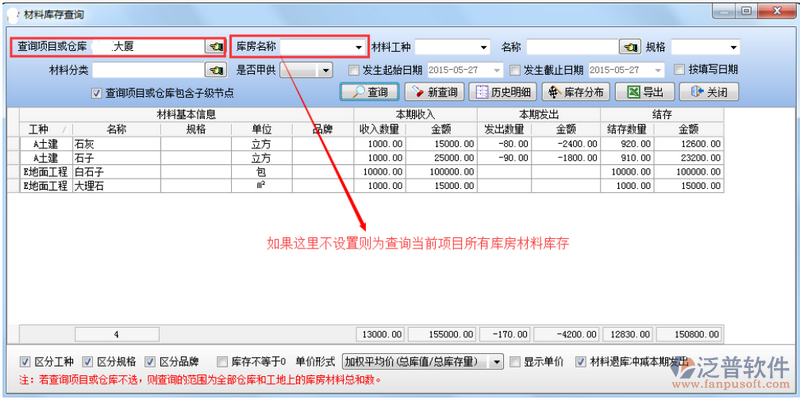Toggle the 区分品牌 checkbox
Image resolution: width=800 pixels, height=400 pixels.
point(151,361)
